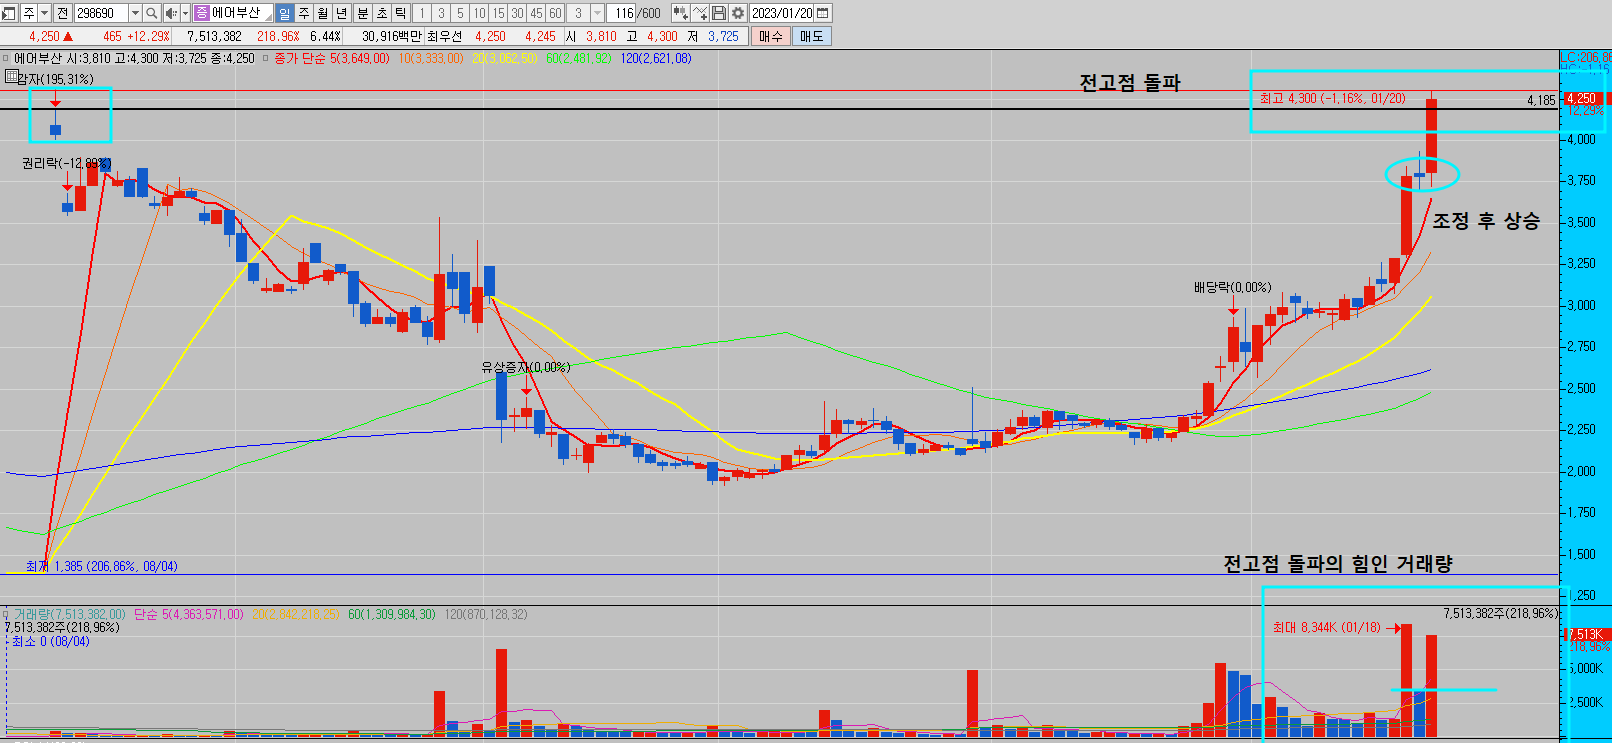This screenshot has height=743, width=1612.
Task: Click the 권리락(-12.88%) event label
Action: point(66,163)
